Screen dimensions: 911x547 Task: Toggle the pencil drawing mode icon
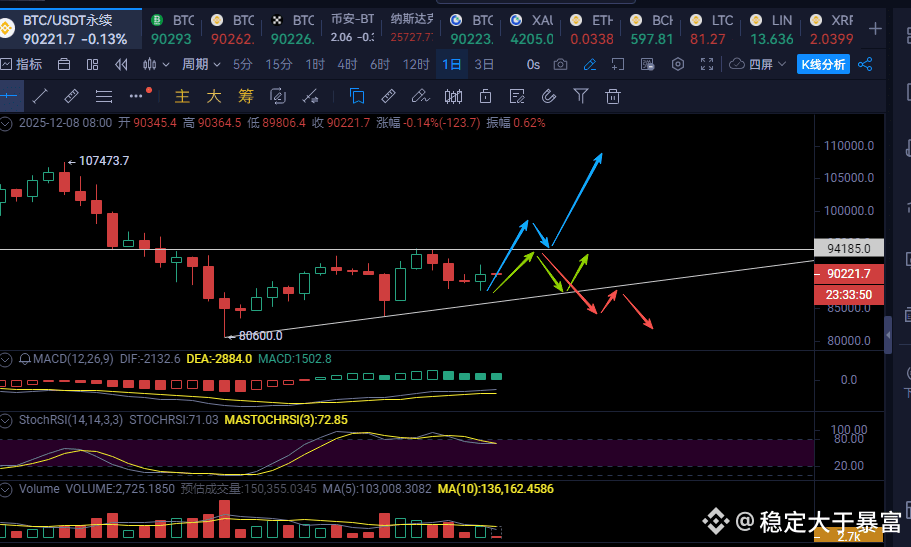click(590, 65)
